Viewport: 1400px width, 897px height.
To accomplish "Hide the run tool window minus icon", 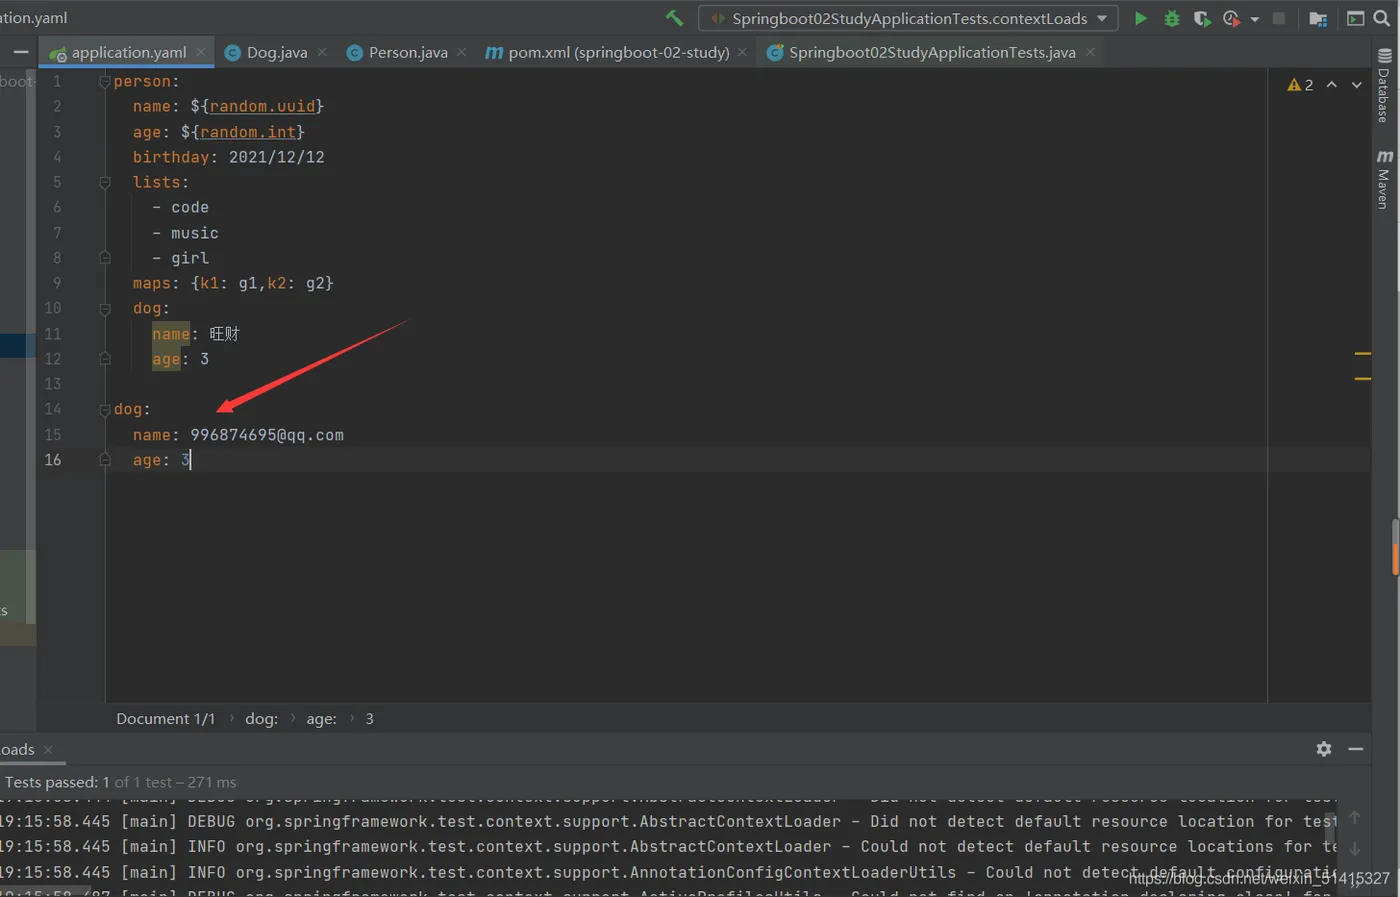I will coord(1356,749).
